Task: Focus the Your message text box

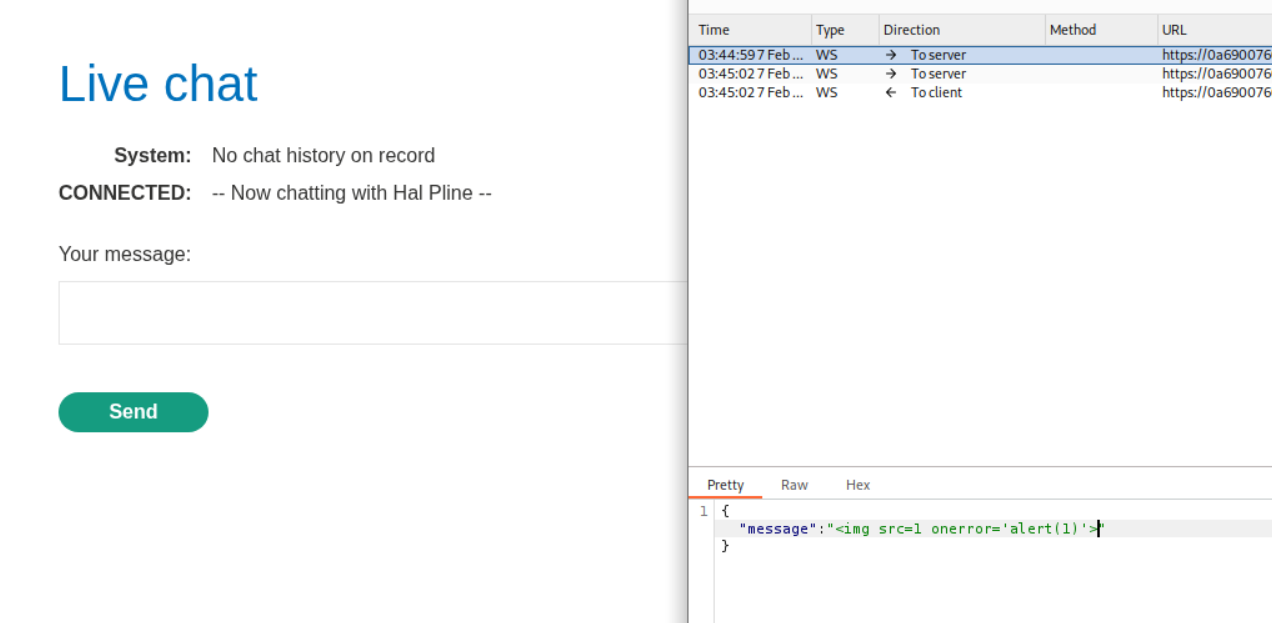Action: coord(372,313)
